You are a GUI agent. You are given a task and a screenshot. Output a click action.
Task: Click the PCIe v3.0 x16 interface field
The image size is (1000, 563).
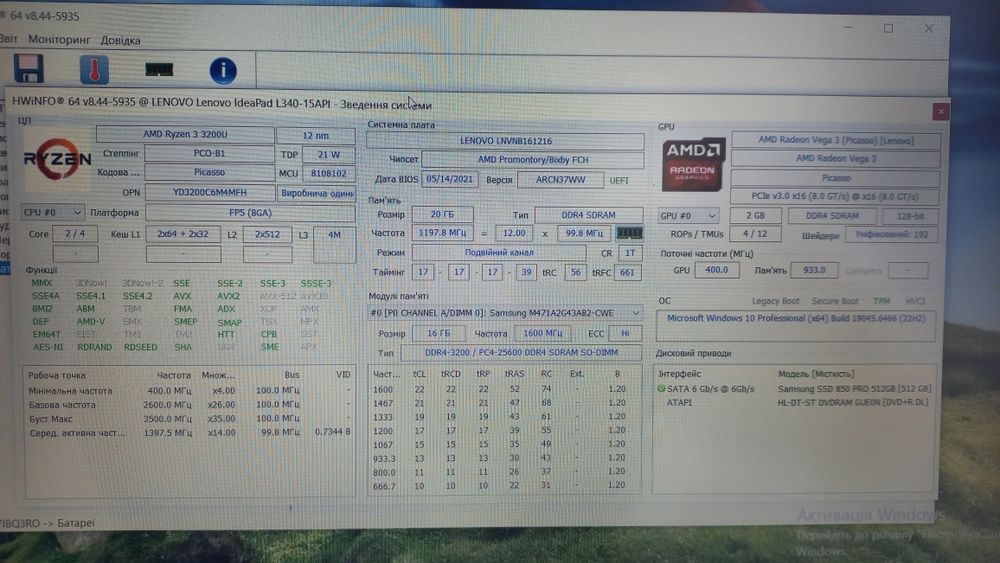click(834, 196)
